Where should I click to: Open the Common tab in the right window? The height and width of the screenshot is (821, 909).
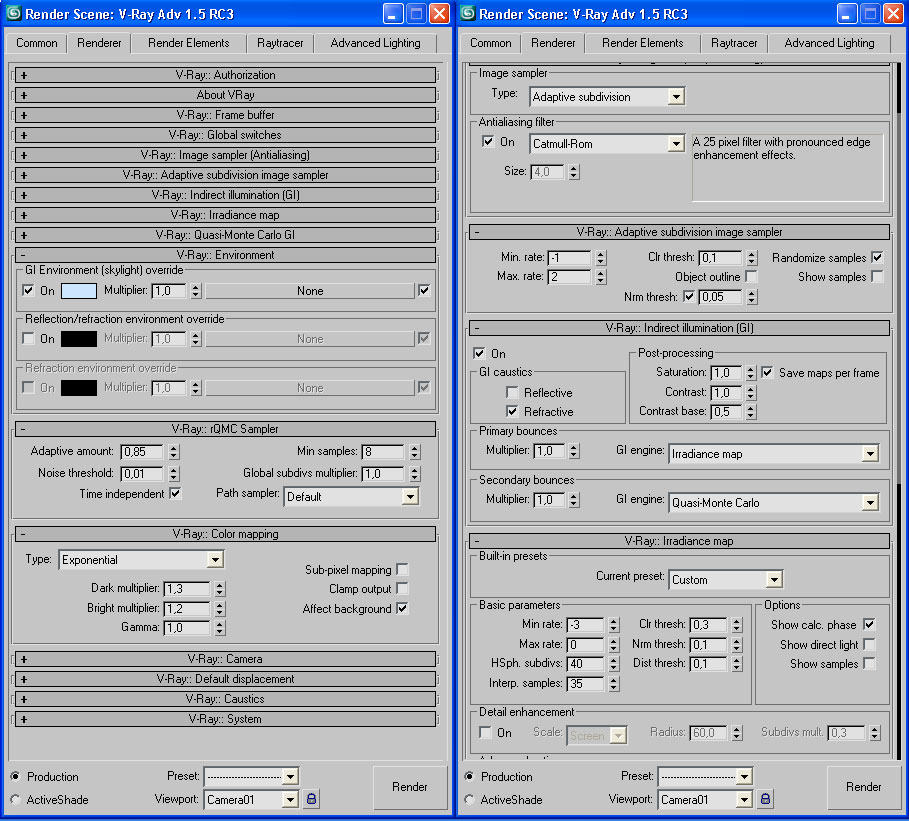pos(490,43)
